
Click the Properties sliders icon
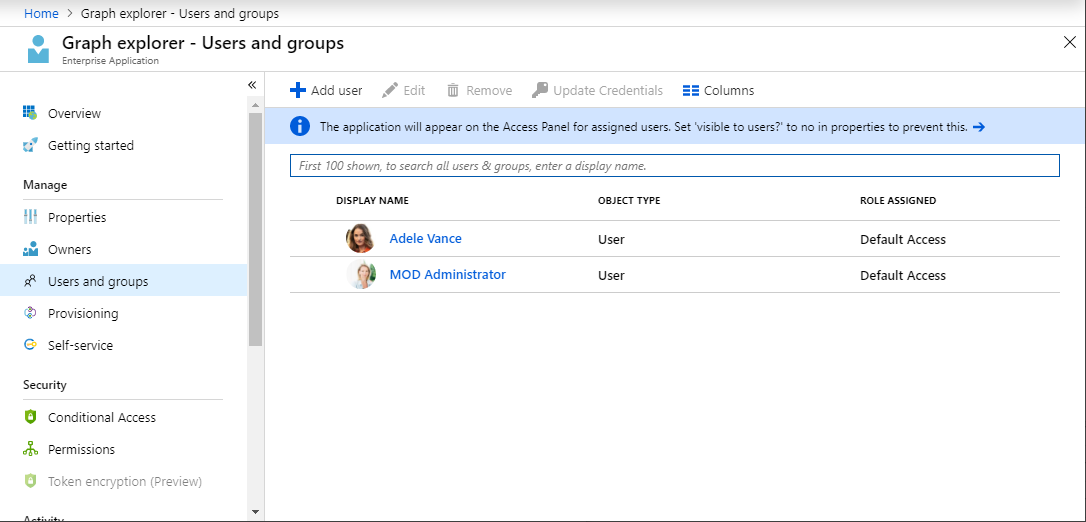coord(30,217)
